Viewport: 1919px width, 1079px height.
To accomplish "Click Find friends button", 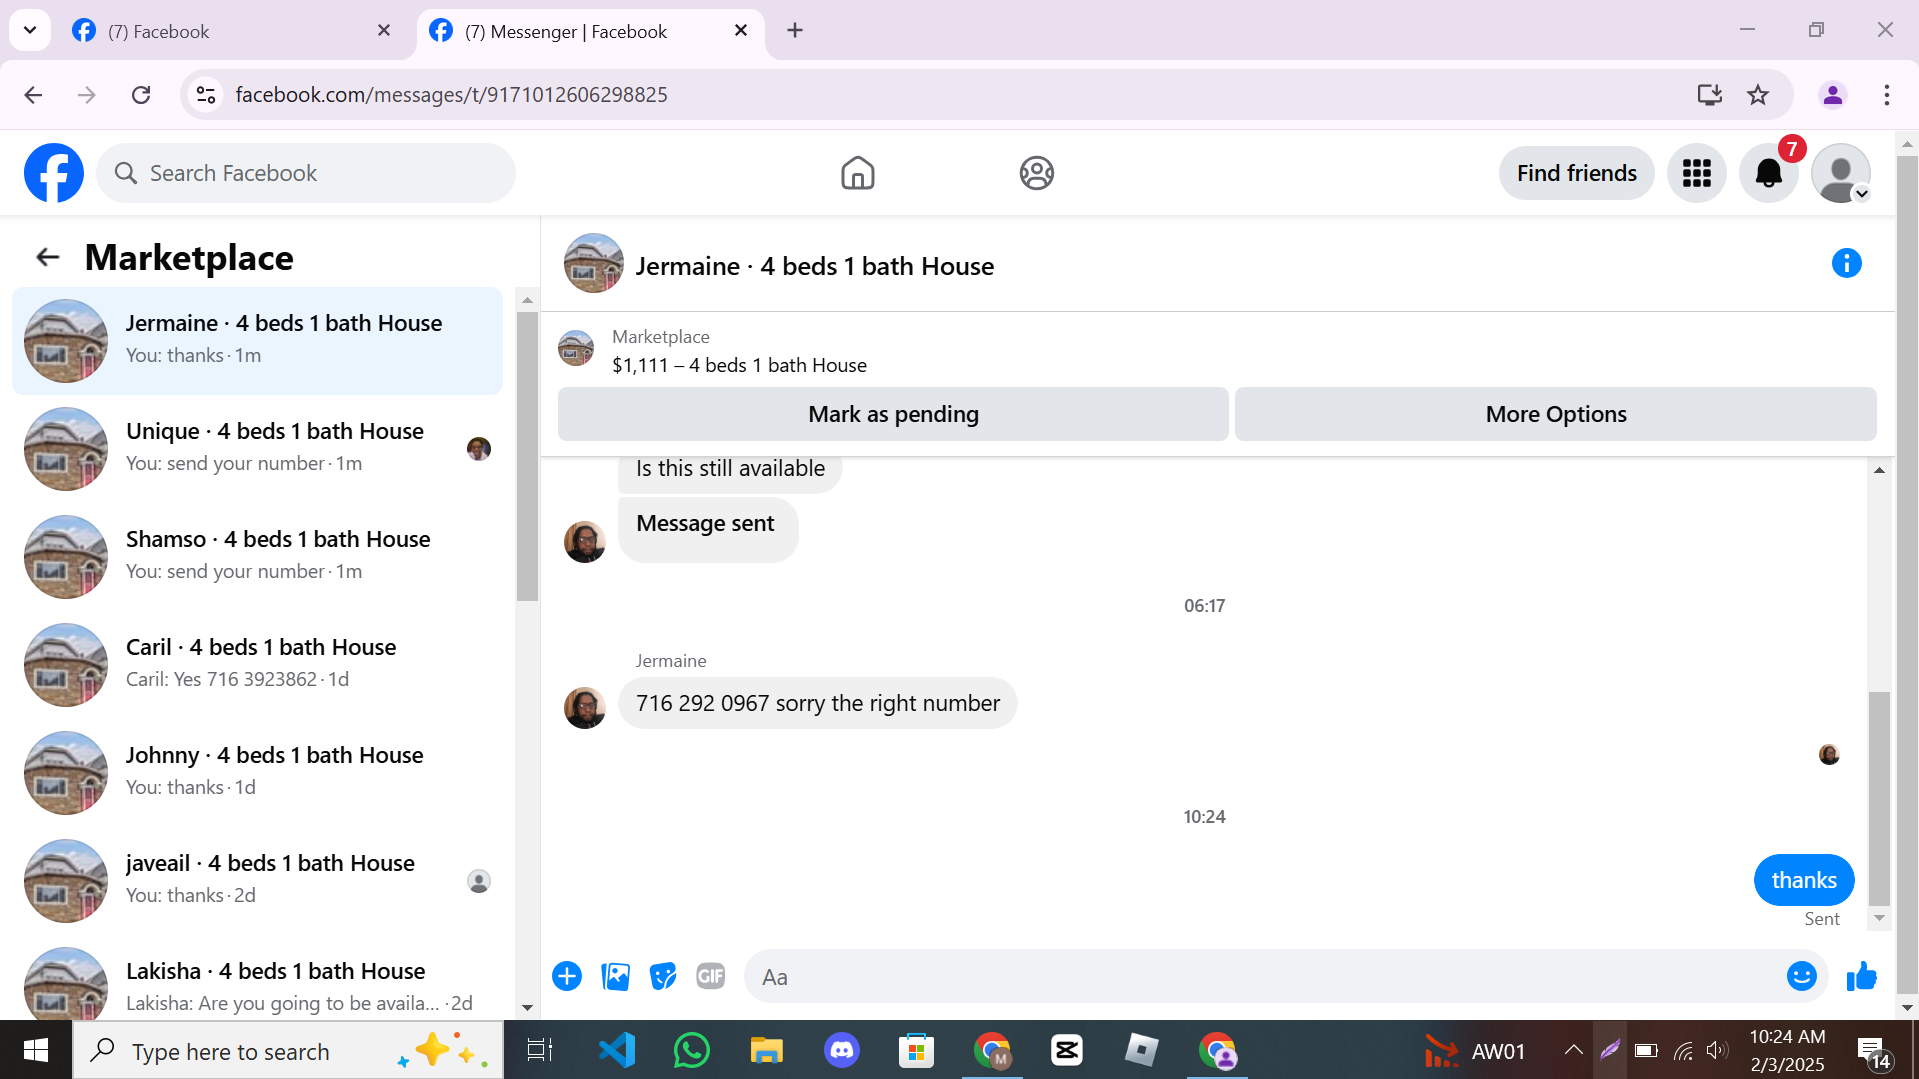I will 1576,173.
